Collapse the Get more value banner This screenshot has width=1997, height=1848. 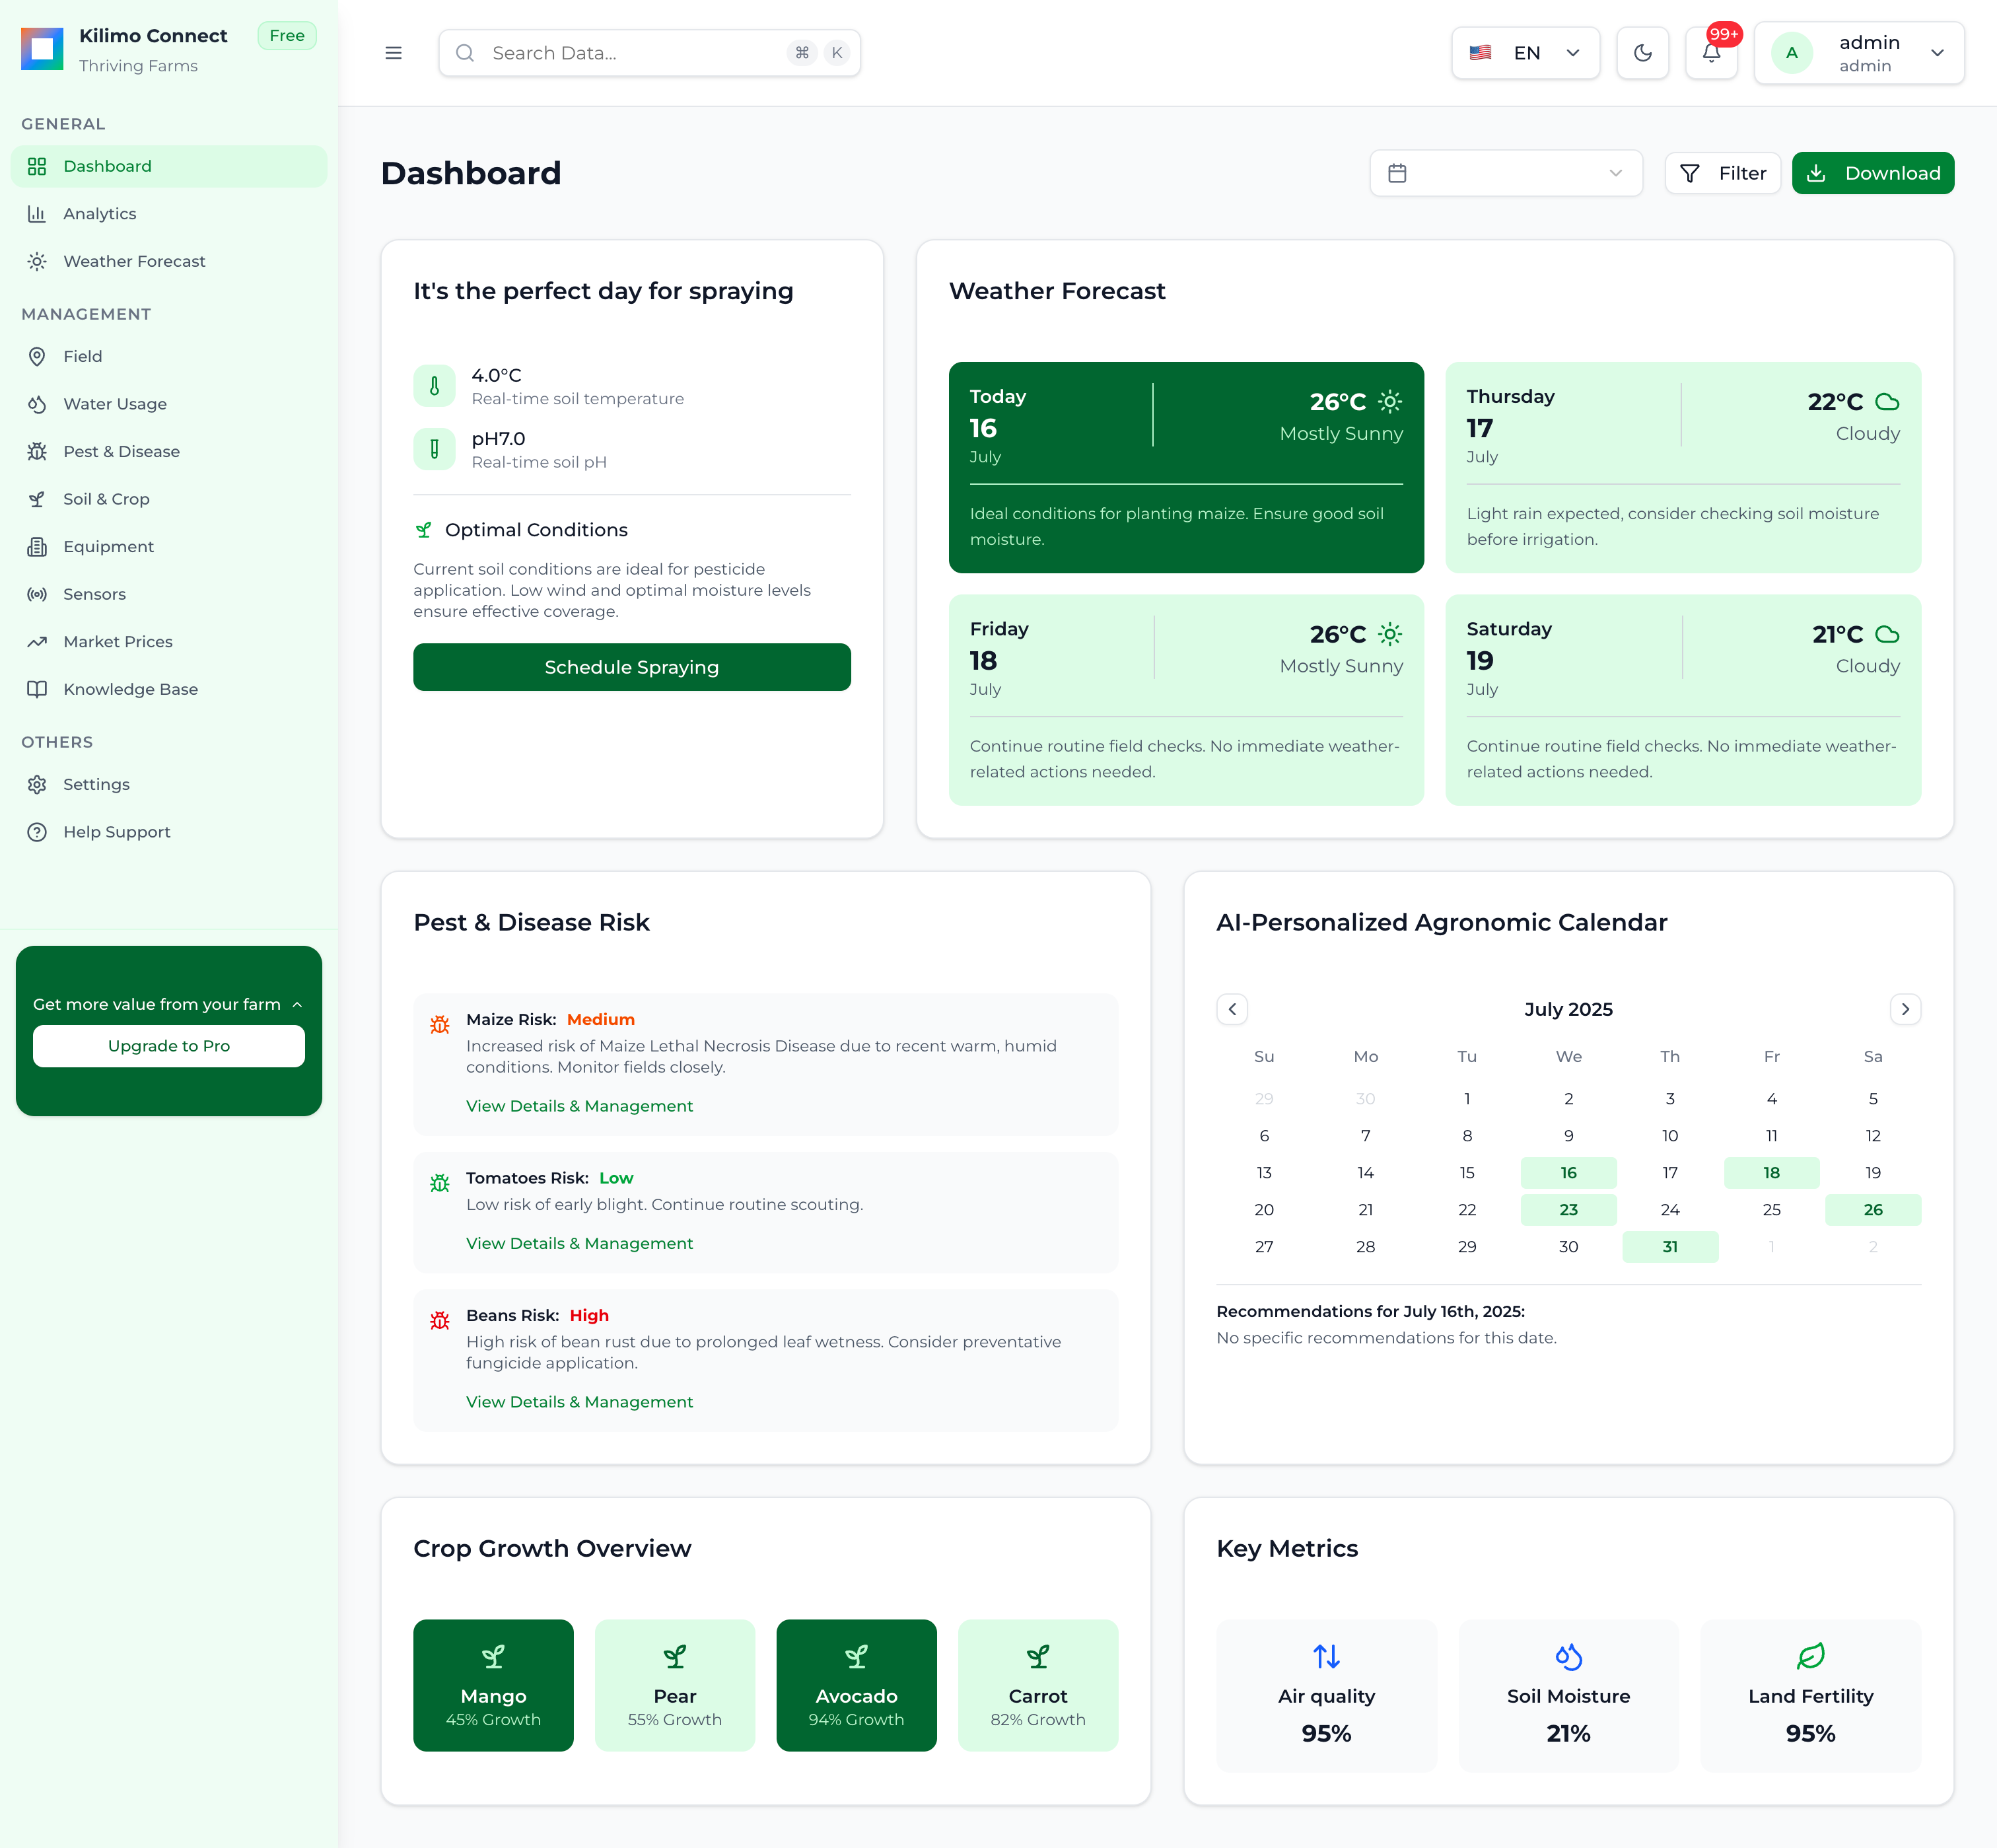tap(297, 1004)
